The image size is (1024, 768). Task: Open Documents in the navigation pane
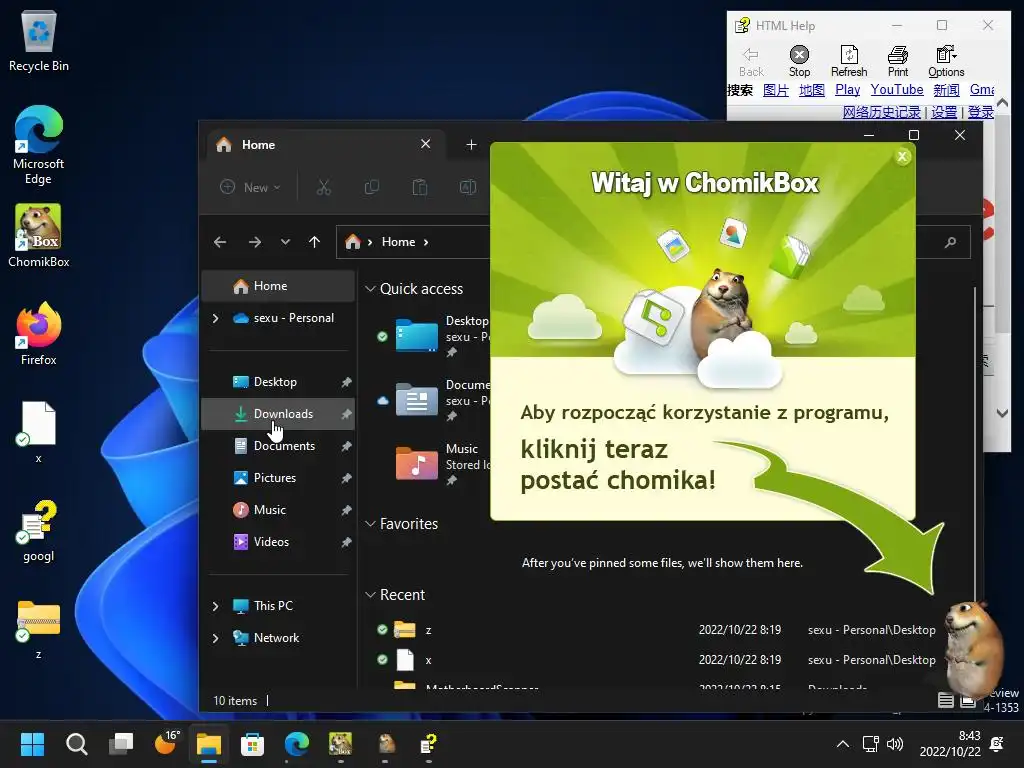(278, 446)
